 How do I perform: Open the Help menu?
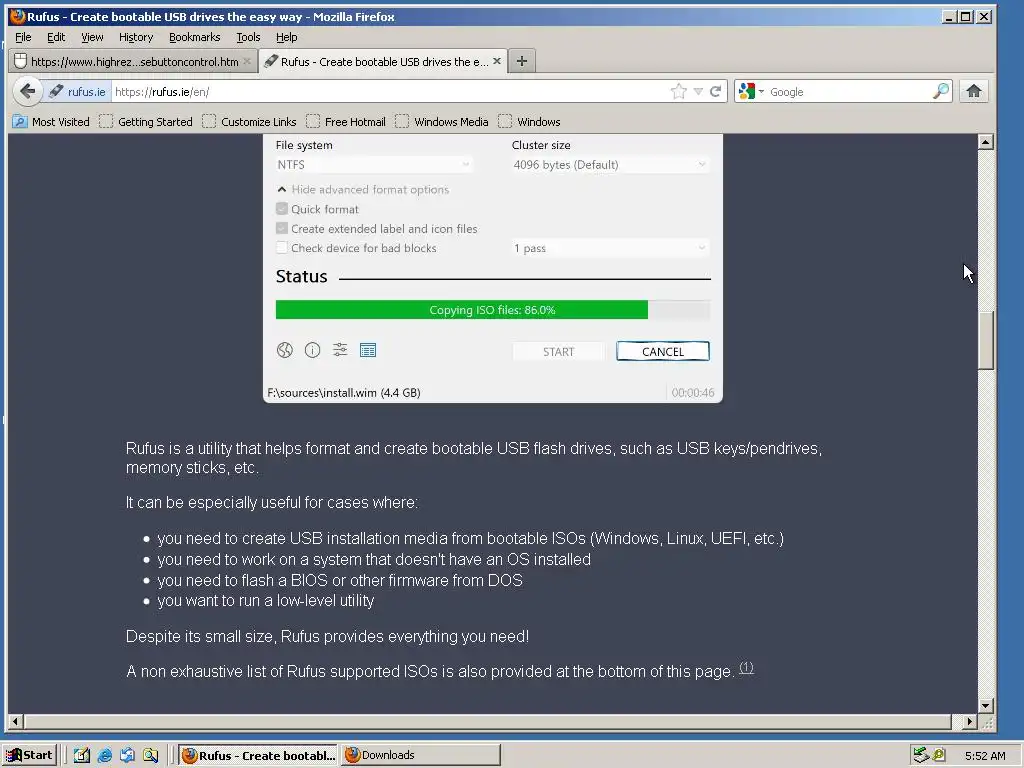[286, 37]
